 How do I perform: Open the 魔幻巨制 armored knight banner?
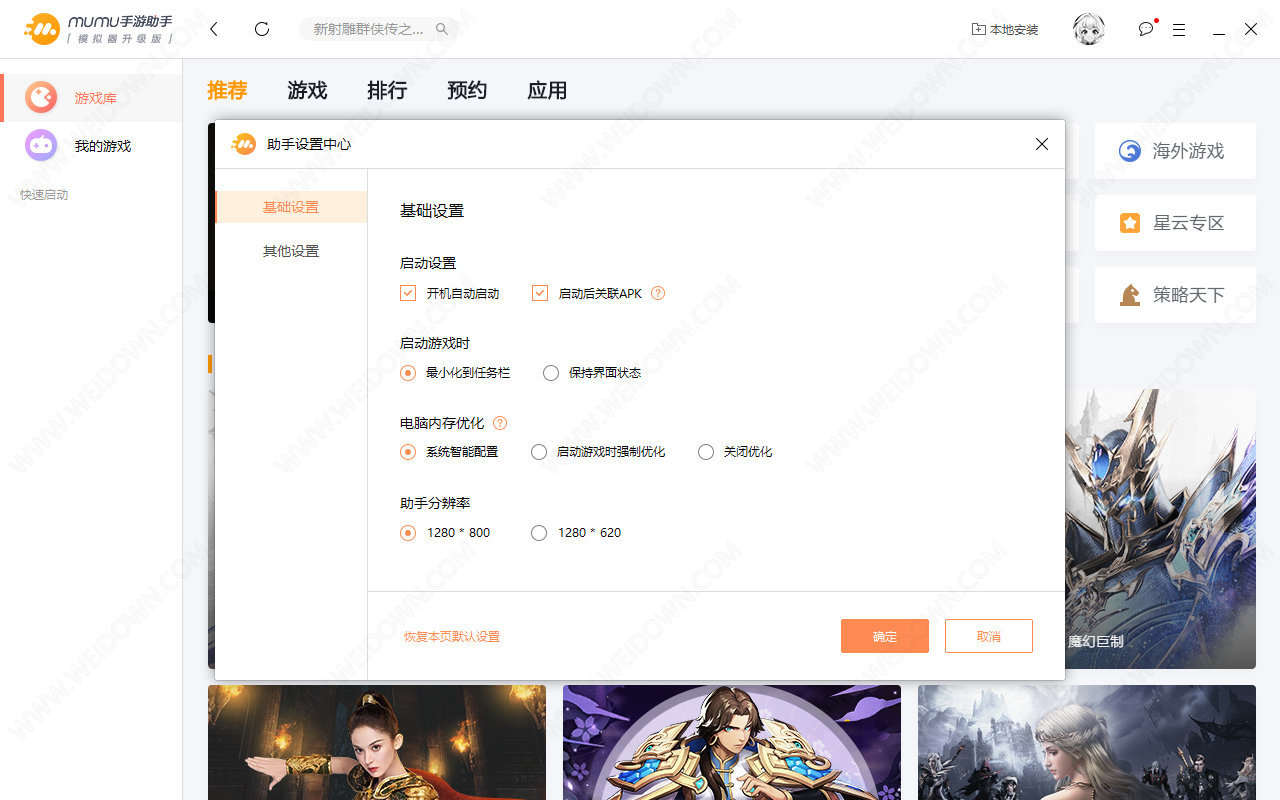pyautogui.click(x=1160, y=529)
